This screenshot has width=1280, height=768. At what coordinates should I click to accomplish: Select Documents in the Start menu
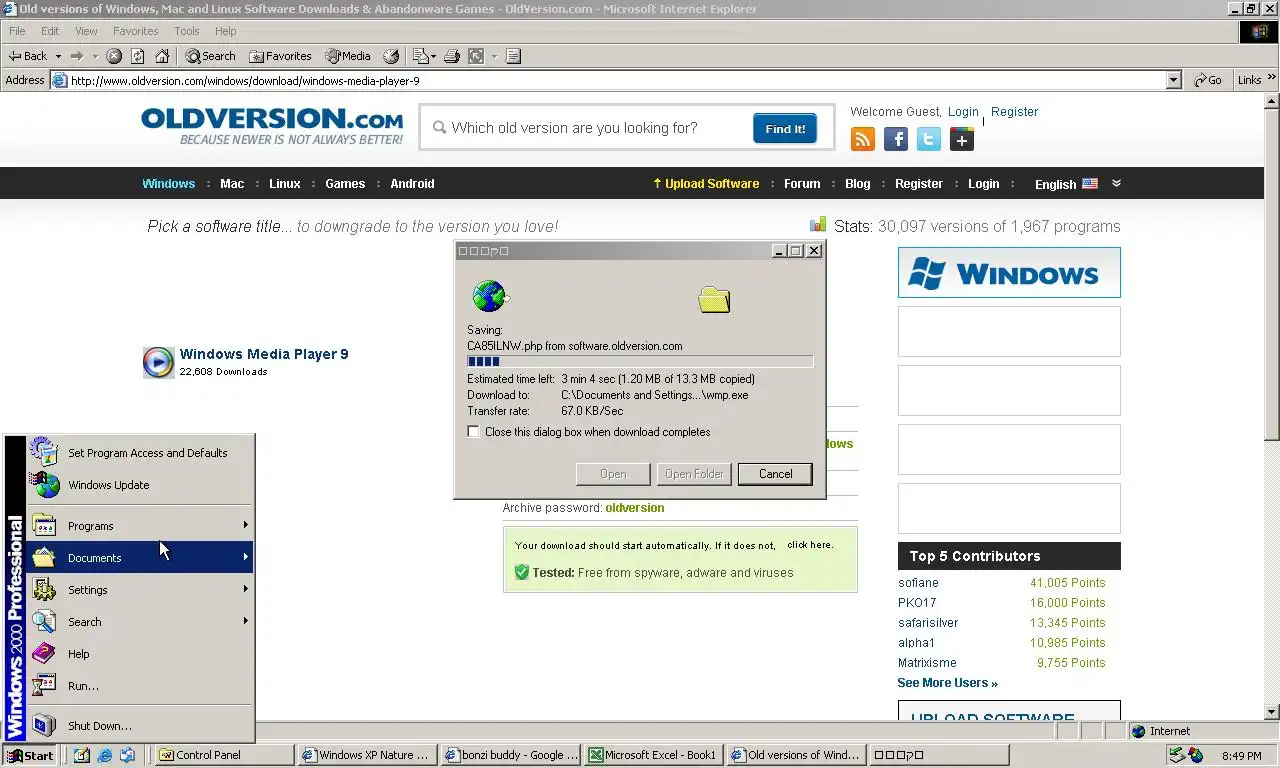pyautogui.click(x=140, y=558)
